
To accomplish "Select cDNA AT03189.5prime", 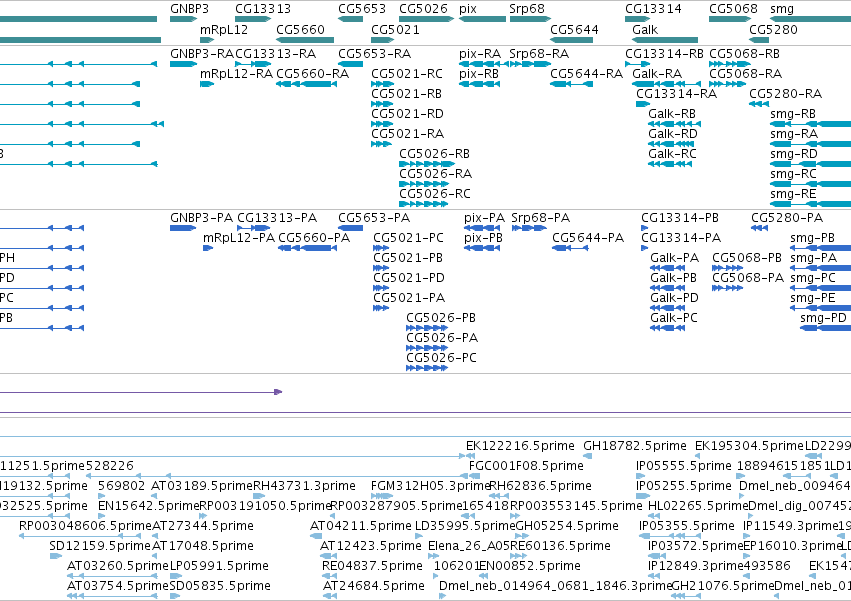I will 202,486.
